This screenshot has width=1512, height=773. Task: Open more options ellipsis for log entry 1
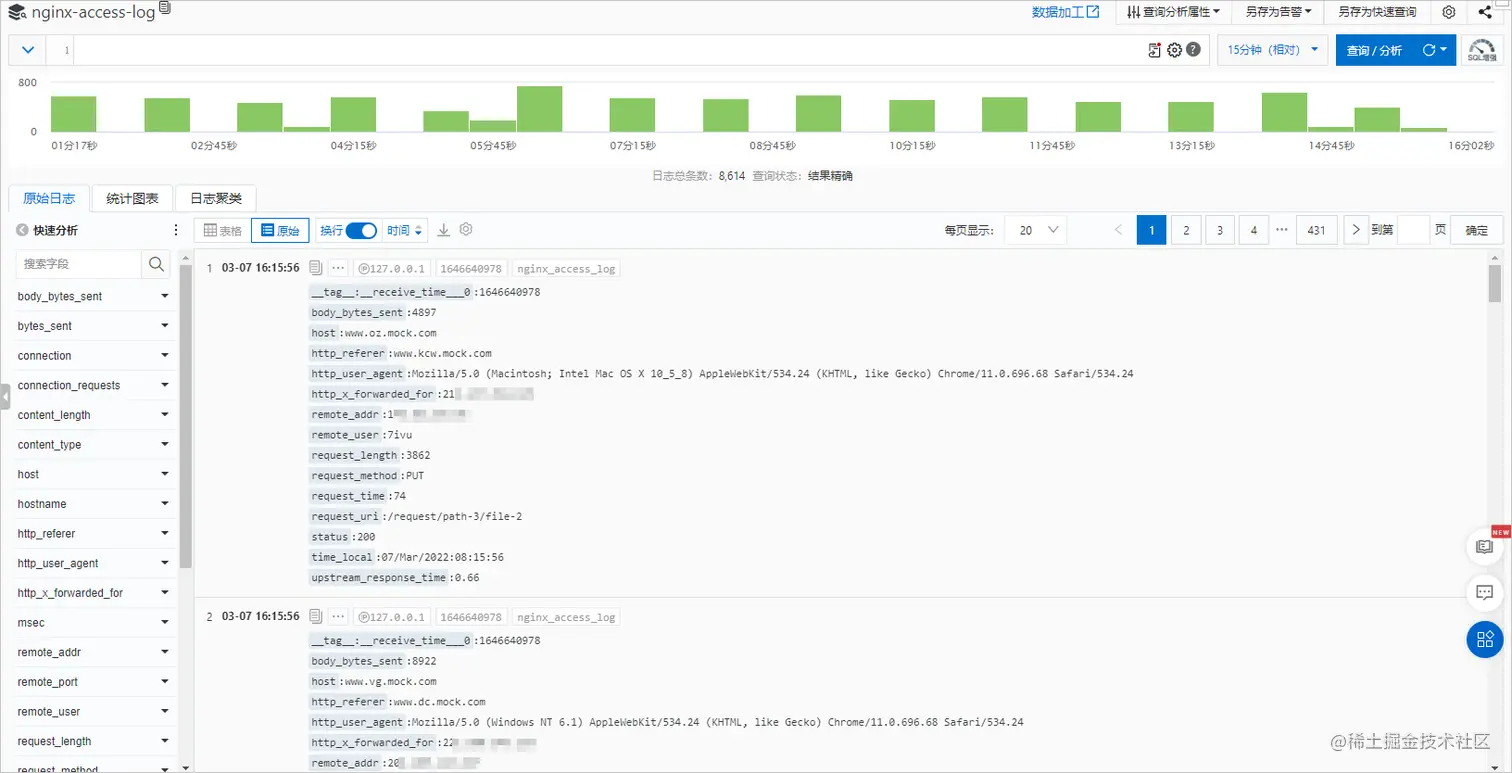click(338, 268)
